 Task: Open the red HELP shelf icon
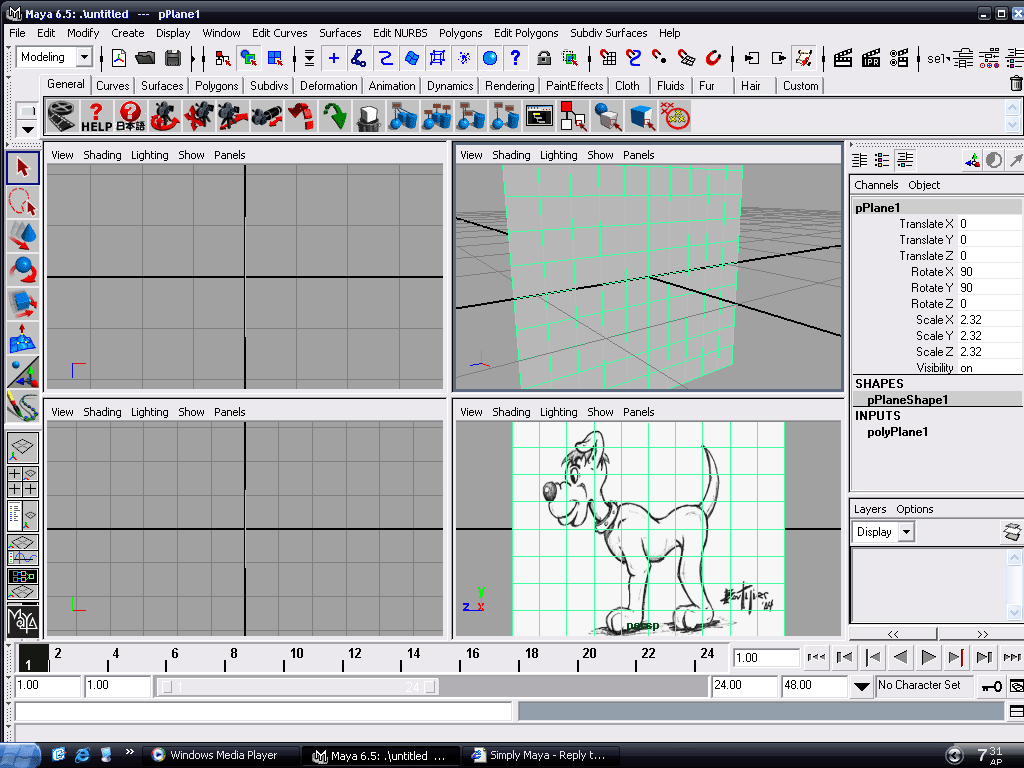96,116
